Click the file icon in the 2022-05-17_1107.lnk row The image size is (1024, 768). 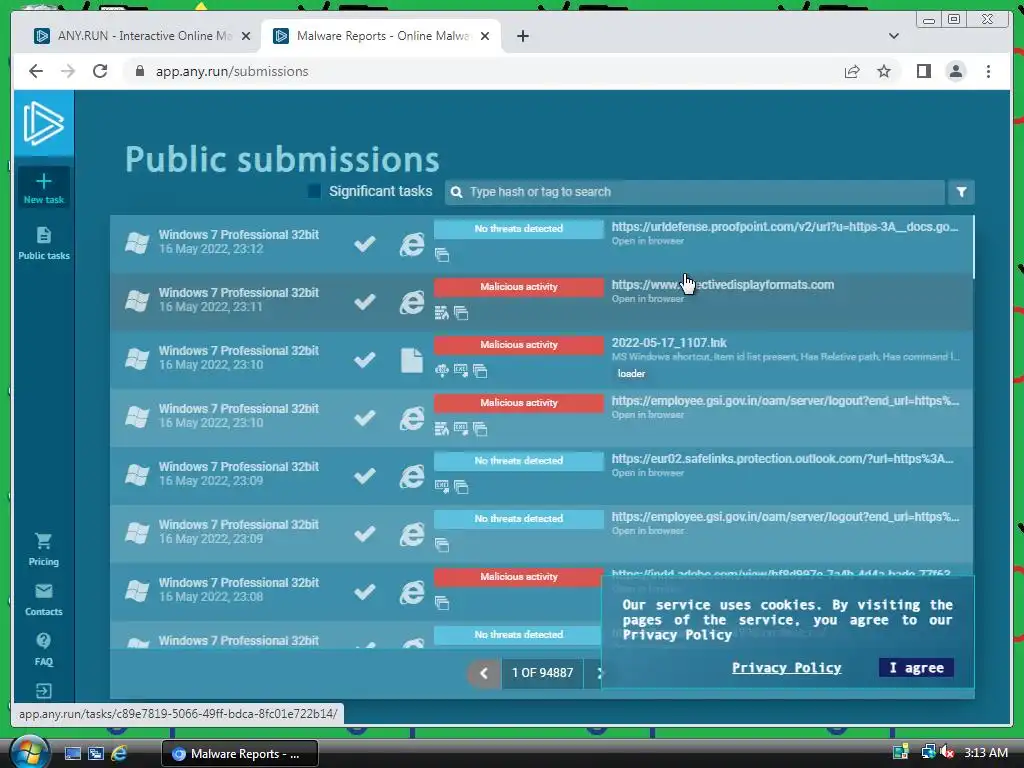click(x=412, y=360)
